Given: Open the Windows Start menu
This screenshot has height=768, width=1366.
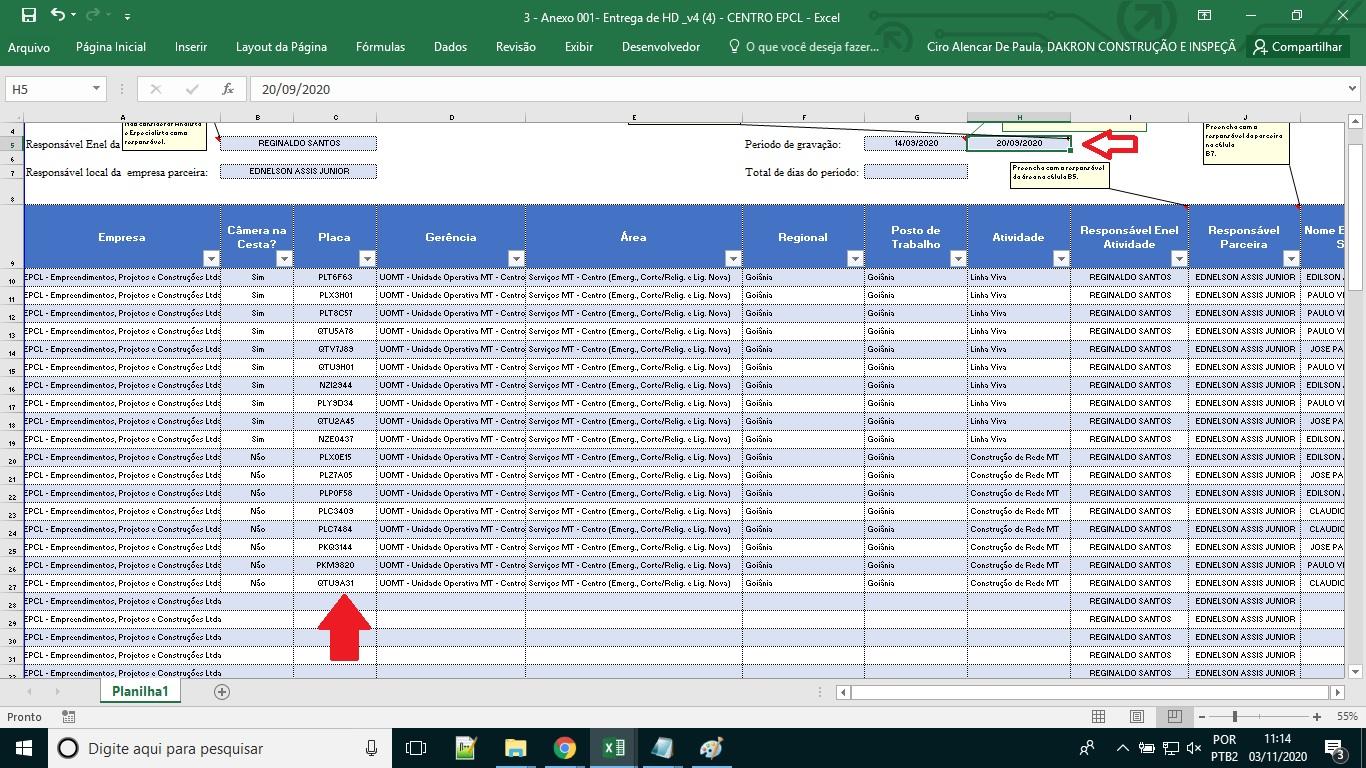Looking at the screenshot, I should pos(23,748).
